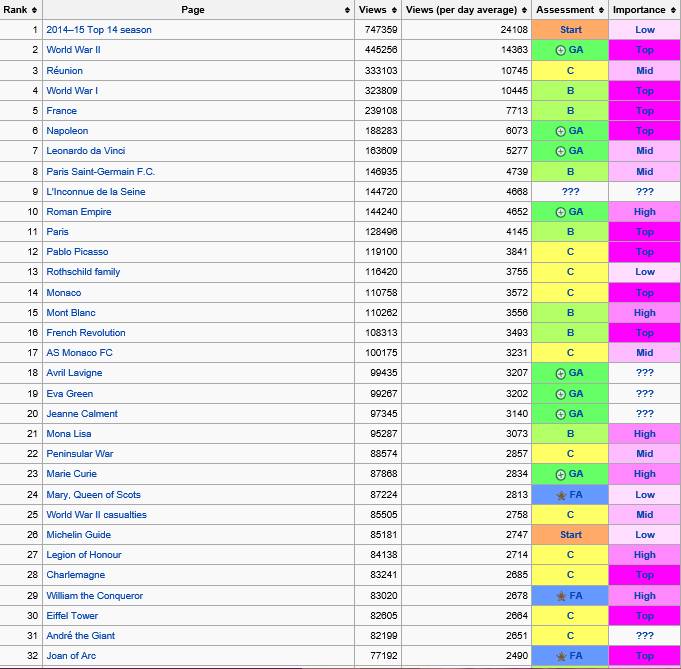Viewport: 681px width, 669px height.
Task: Open André the Giant article
Action: pyautogui.click(x=81, y=636)
